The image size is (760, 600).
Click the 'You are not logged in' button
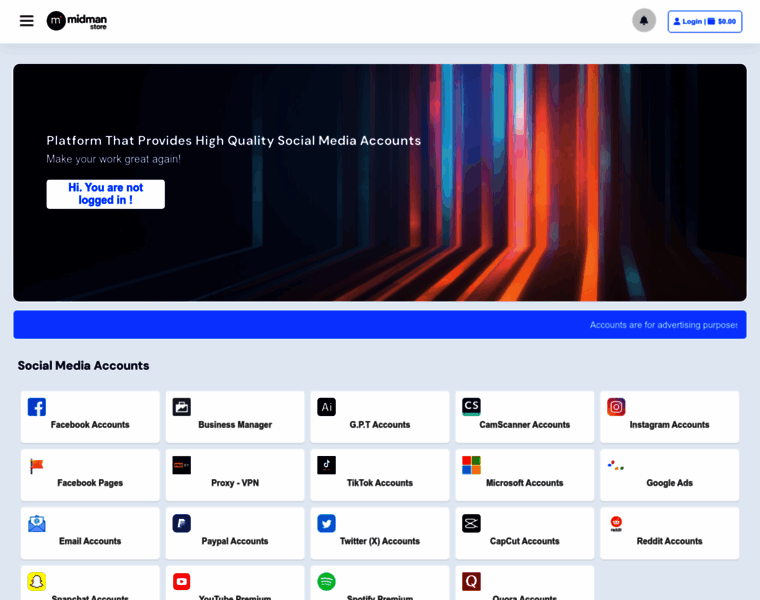[105, 194]
